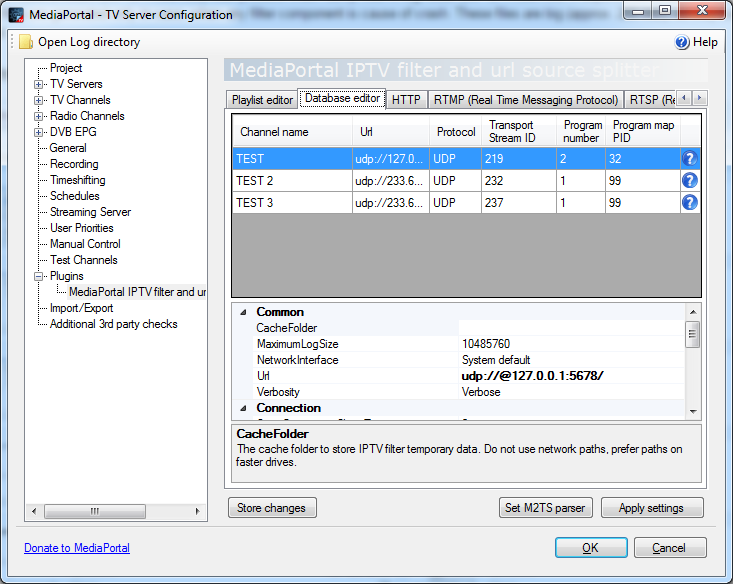Image resolution: width=733 pixels, height=584 pixels.
Task: Click the Open Log directory folder icon
Action: 26,42
